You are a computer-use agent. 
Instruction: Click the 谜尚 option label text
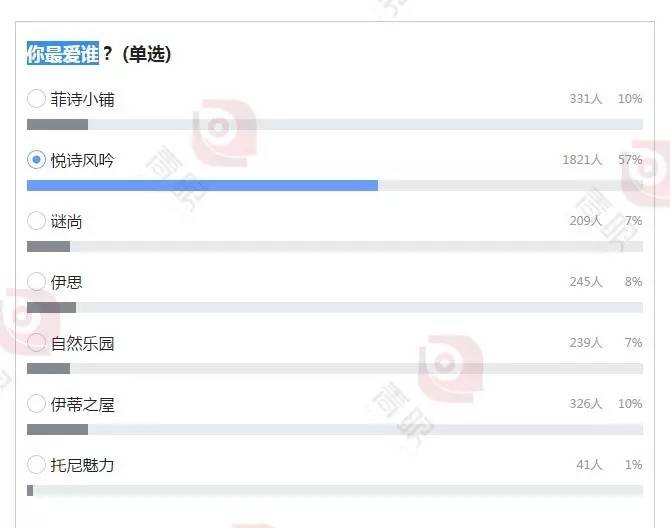66,222
